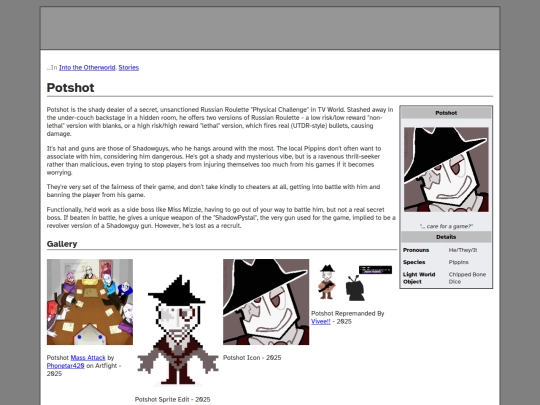This screenshot has height=405, width=540.
Task: Click the Gallery section heading
Action: click(62, 244)
